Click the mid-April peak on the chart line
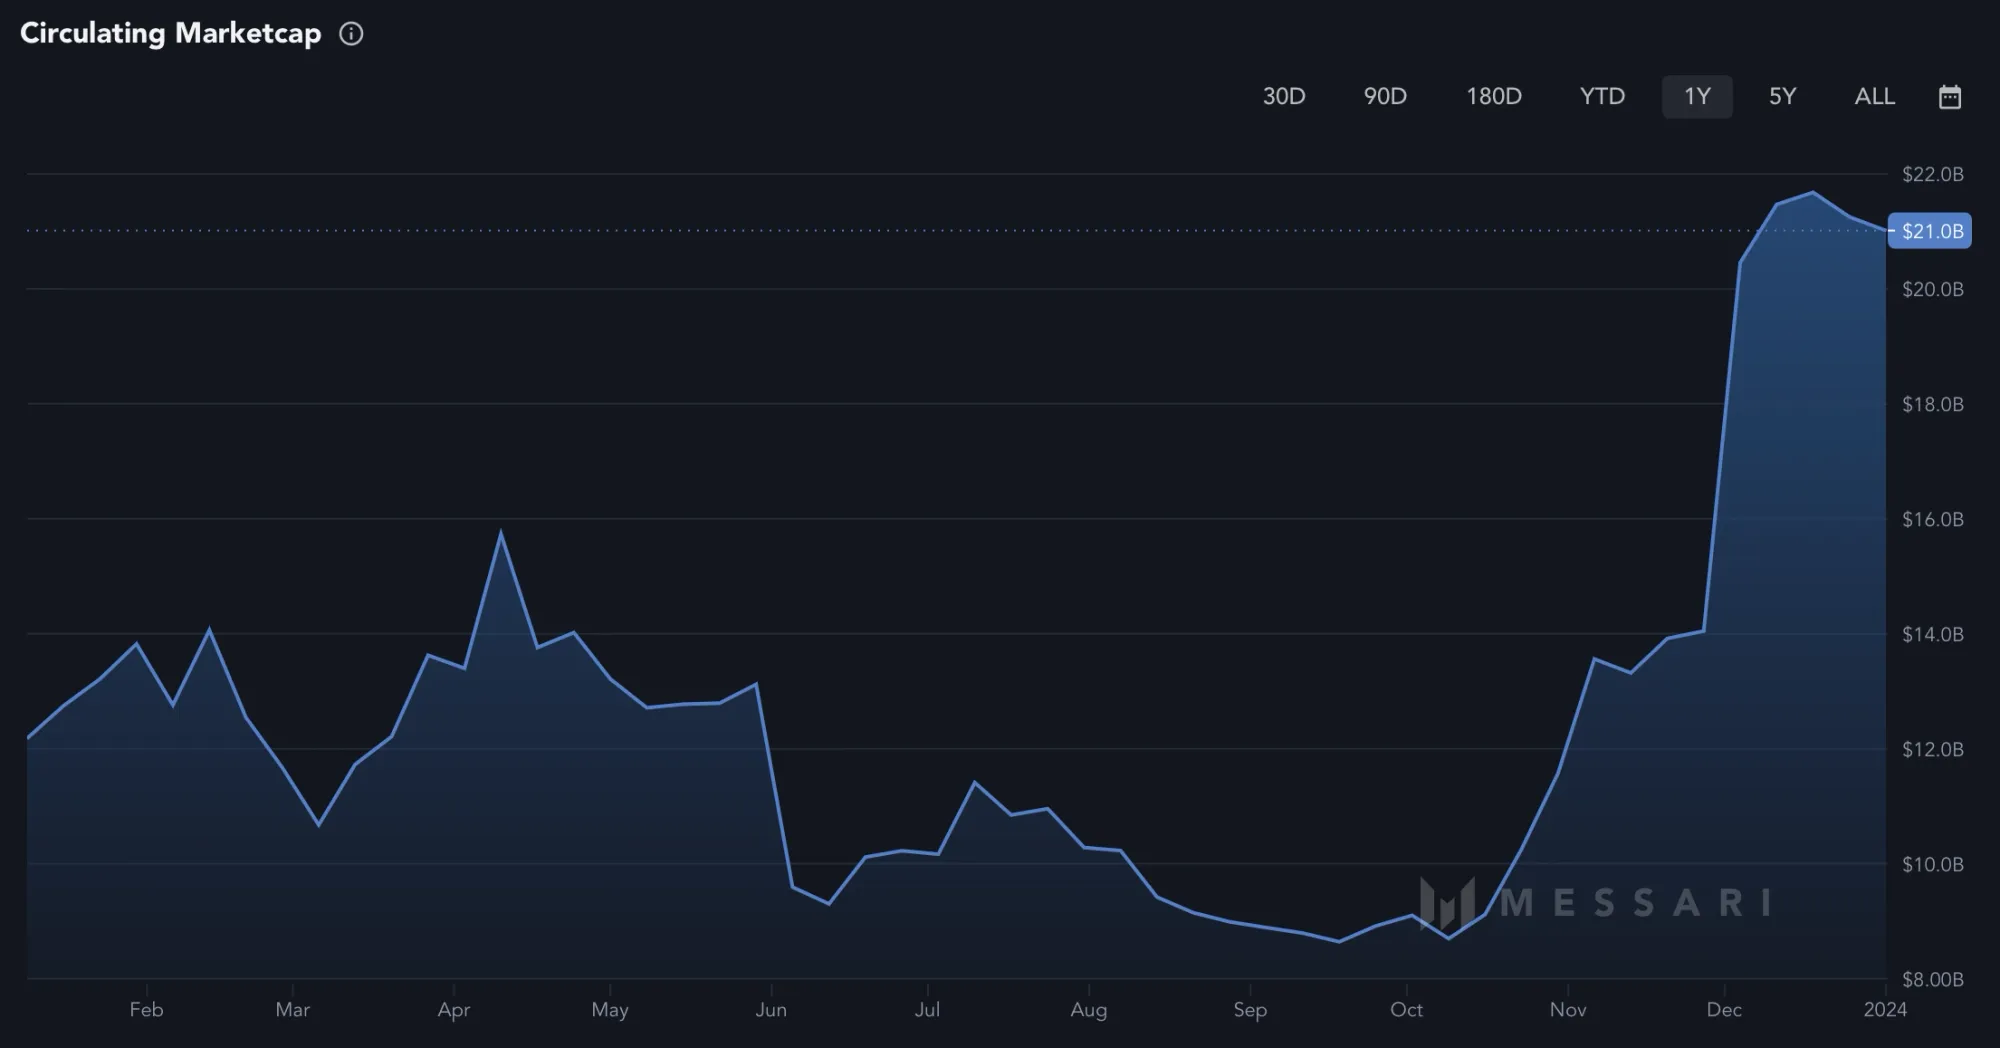 (501, 532)
